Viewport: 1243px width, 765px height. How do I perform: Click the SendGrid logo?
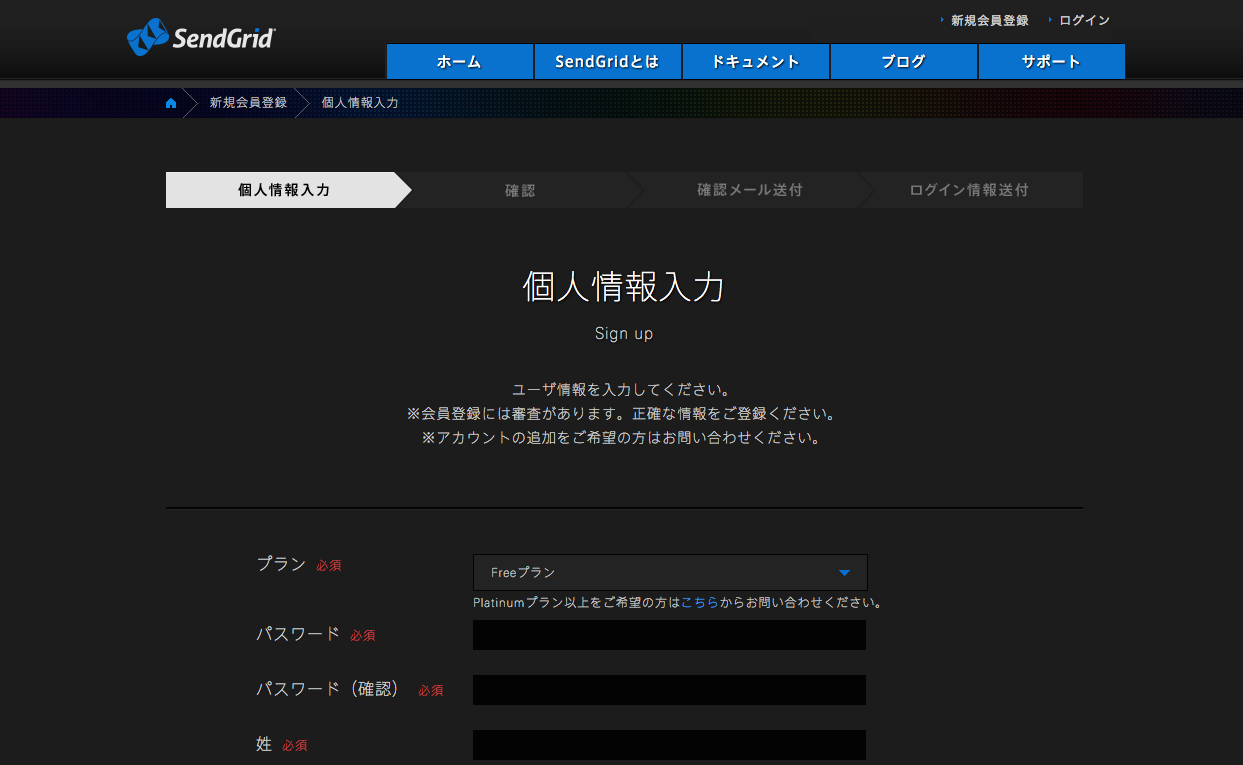tap(201, 38)
